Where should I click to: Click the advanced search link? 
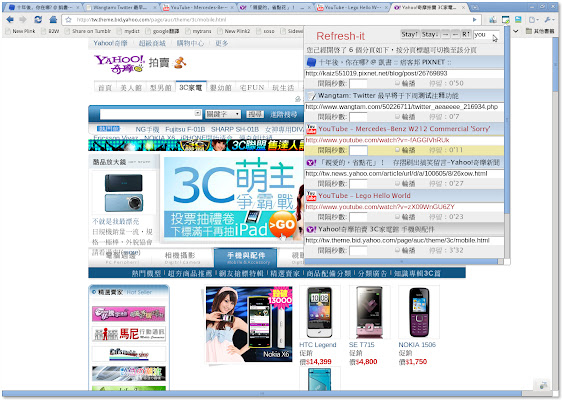[284, 114]
